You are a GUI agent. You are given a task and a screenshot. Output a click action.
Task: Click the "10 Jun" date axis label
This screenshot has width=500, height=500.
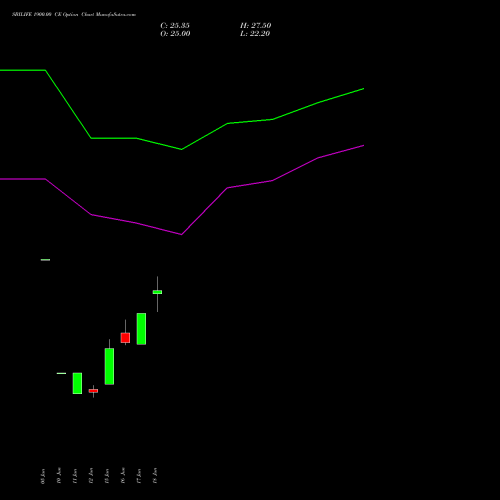pos(59,476)
